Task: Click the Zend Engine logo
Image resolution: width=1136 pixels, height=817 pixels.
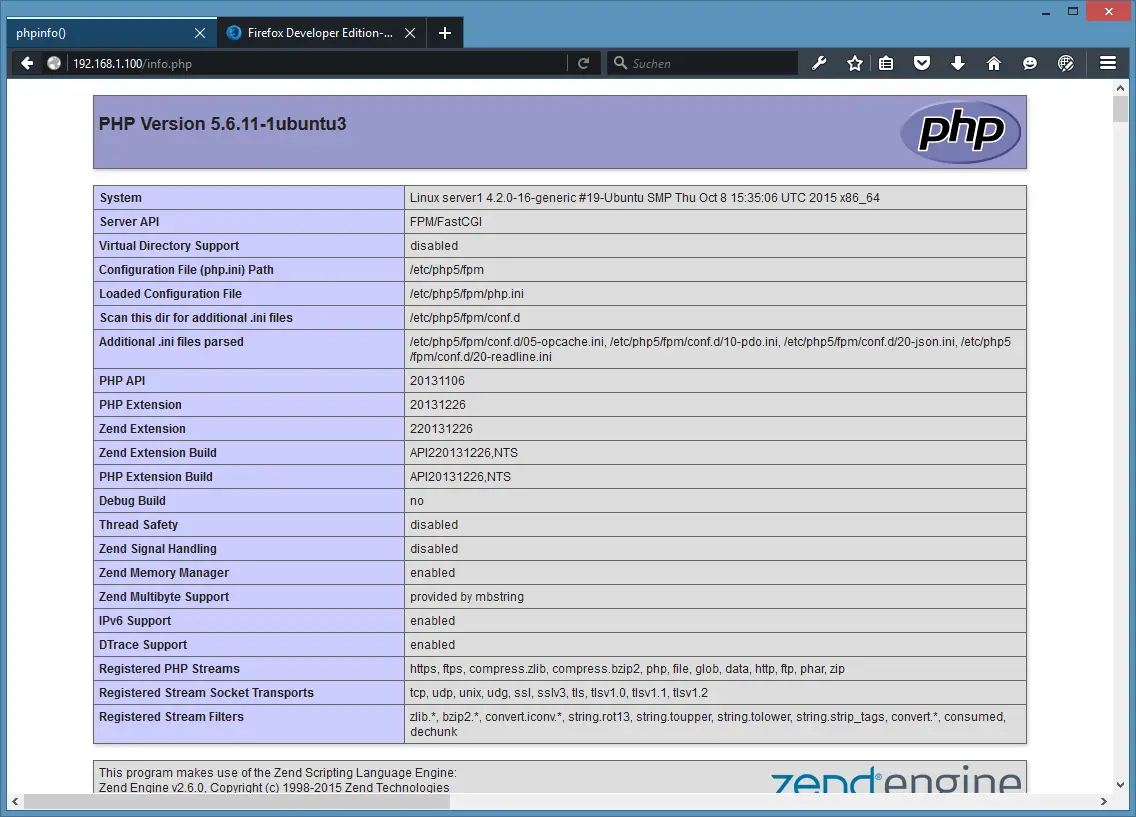Action: tap(896, 779)
